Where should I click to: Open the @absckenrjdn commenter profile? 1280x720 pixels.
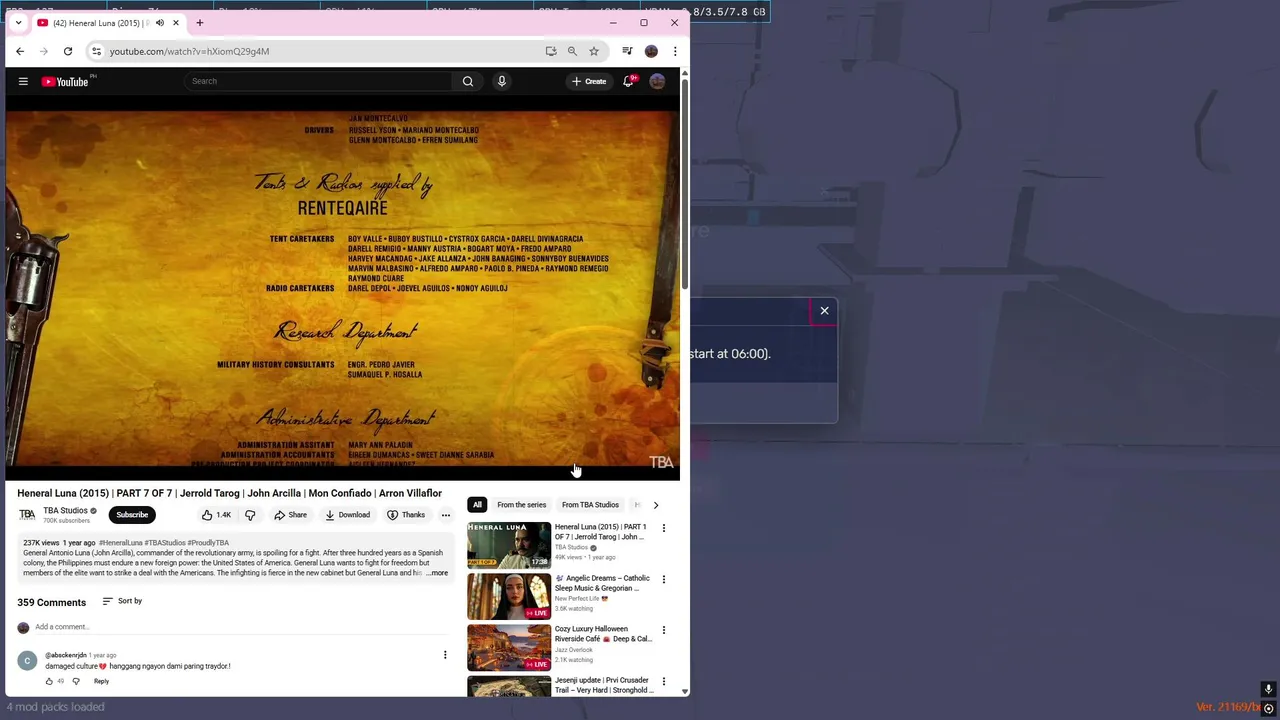coord(66,655)
